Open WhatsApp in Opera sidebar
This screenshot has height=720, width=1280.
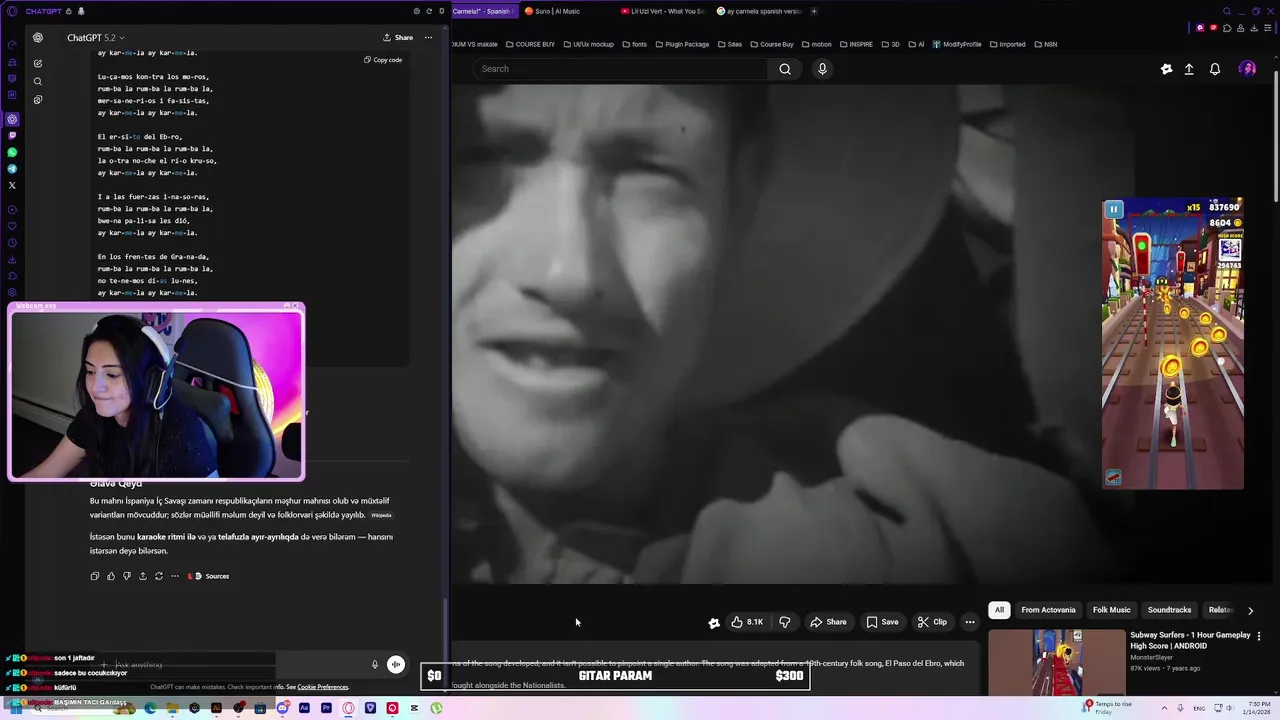point(12,152)
